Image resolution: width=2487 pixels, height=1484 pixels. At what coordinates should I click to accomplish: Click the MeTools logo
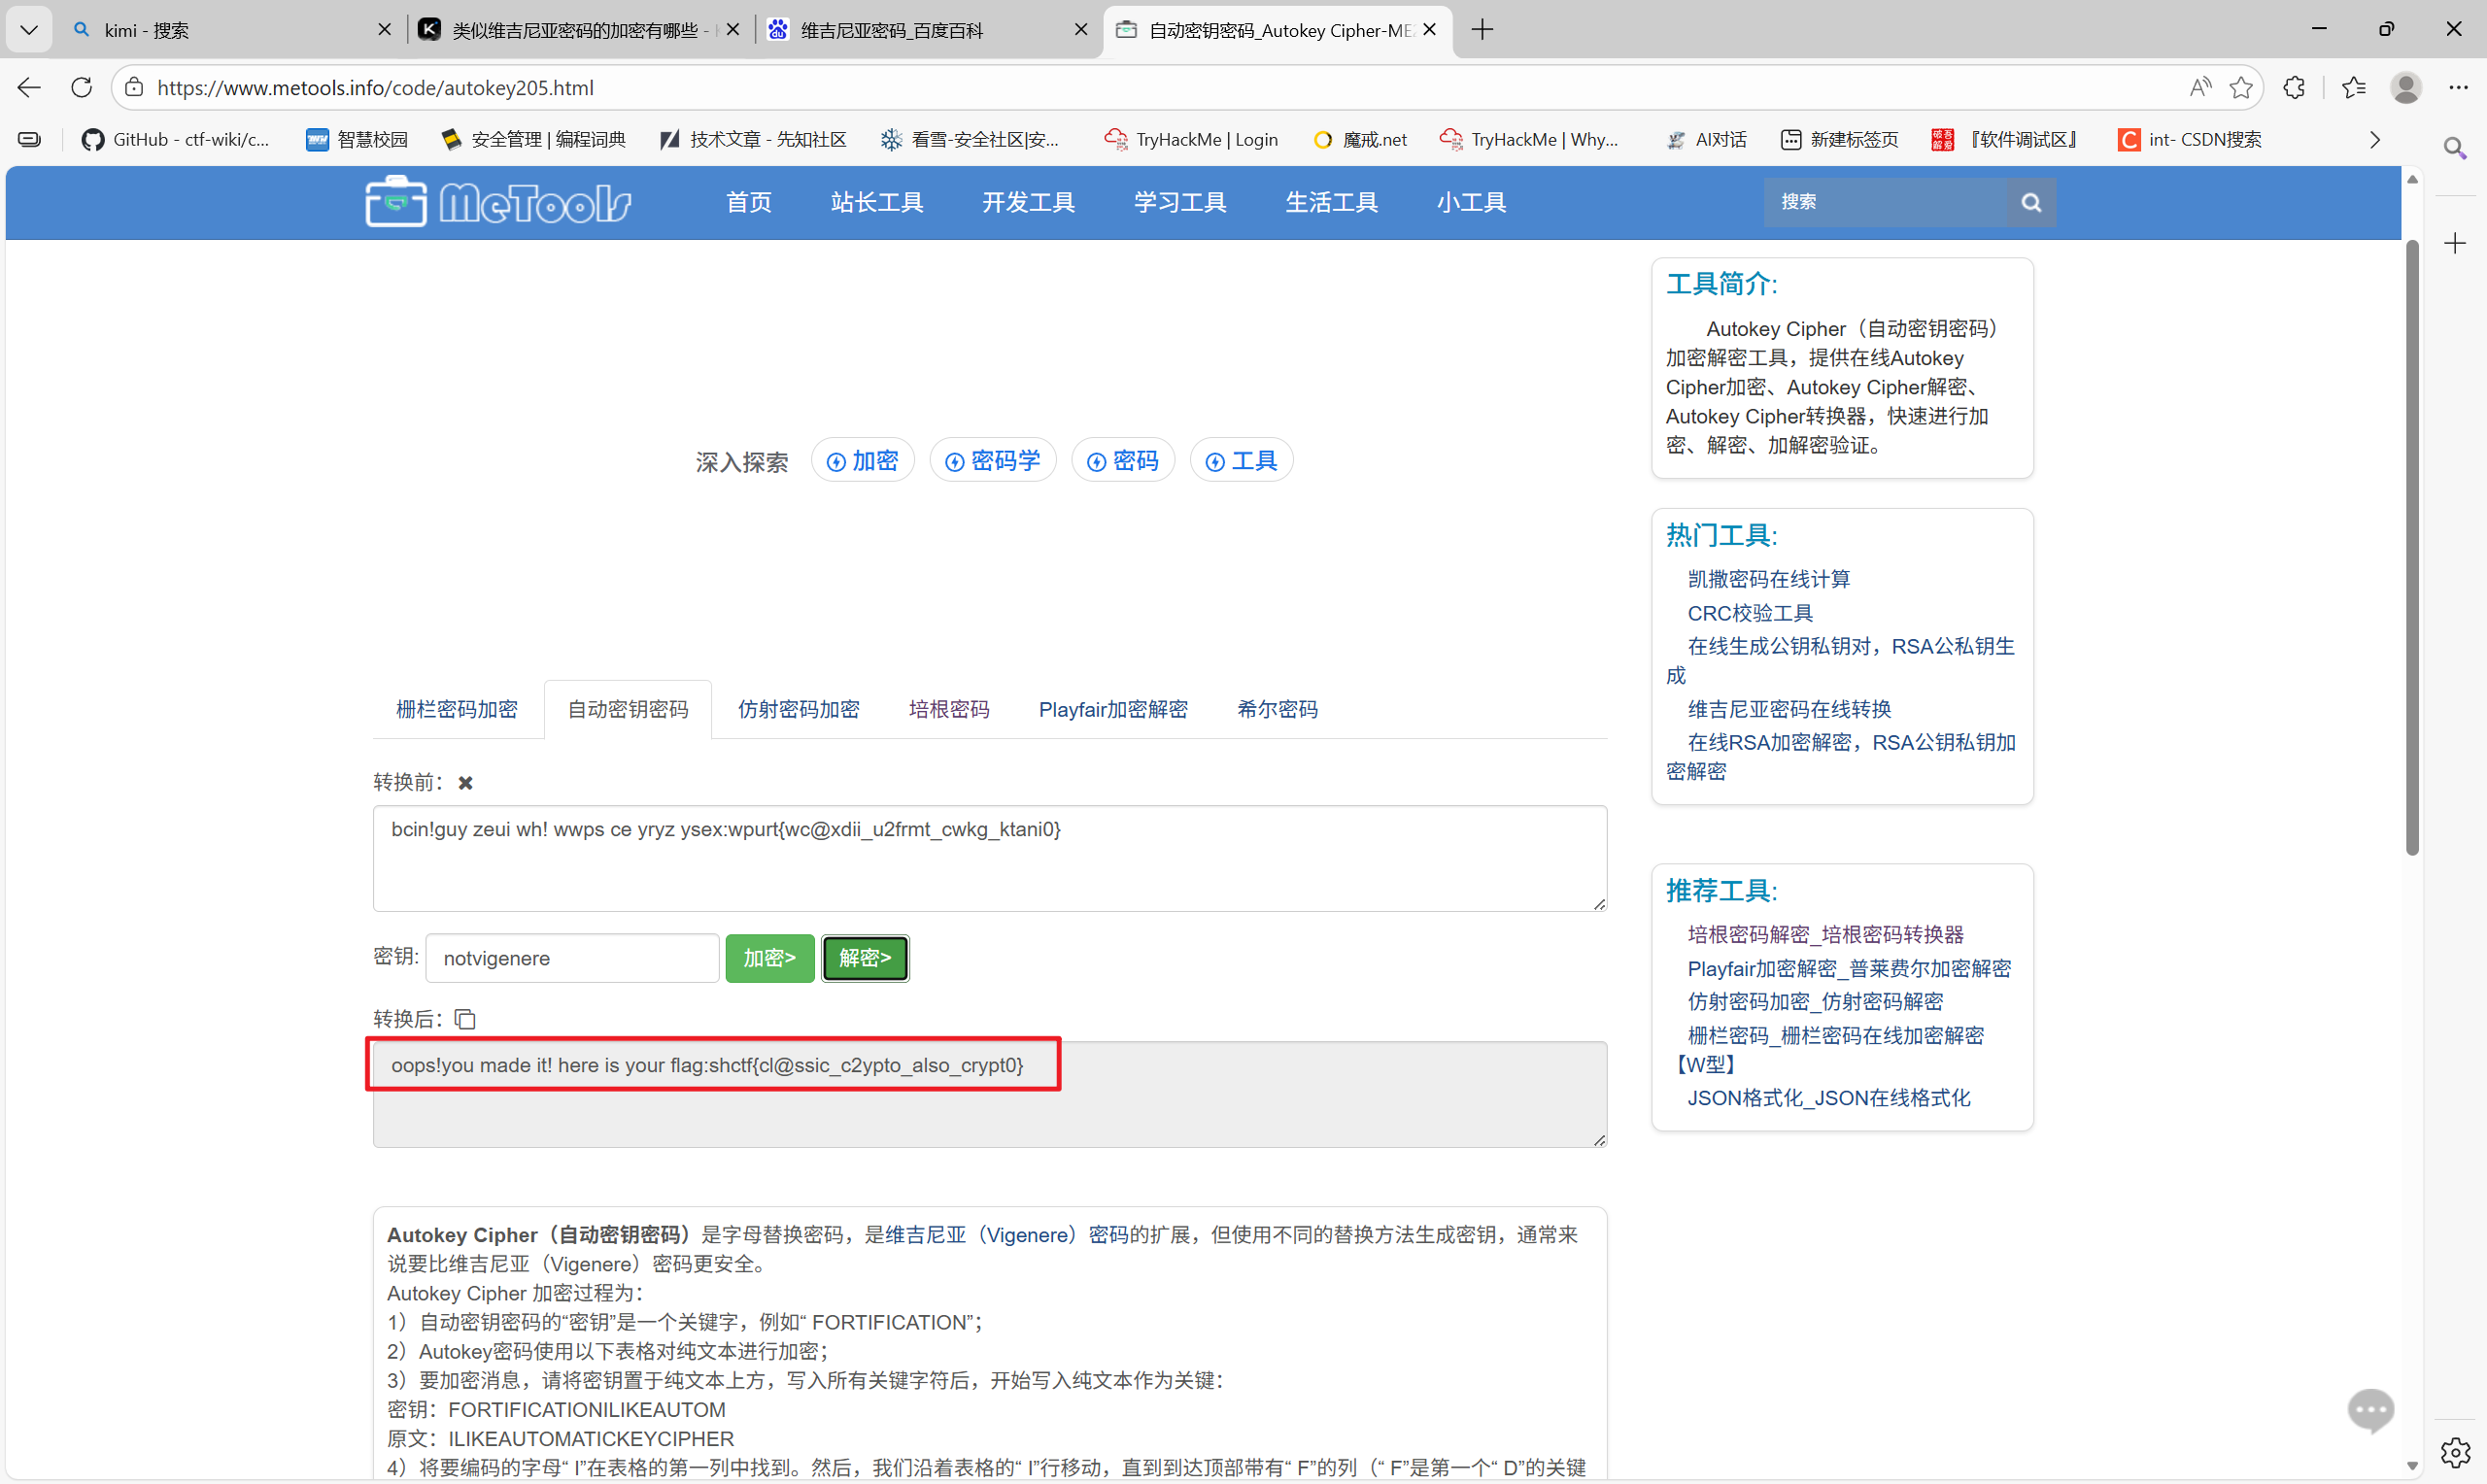point(498,203)
